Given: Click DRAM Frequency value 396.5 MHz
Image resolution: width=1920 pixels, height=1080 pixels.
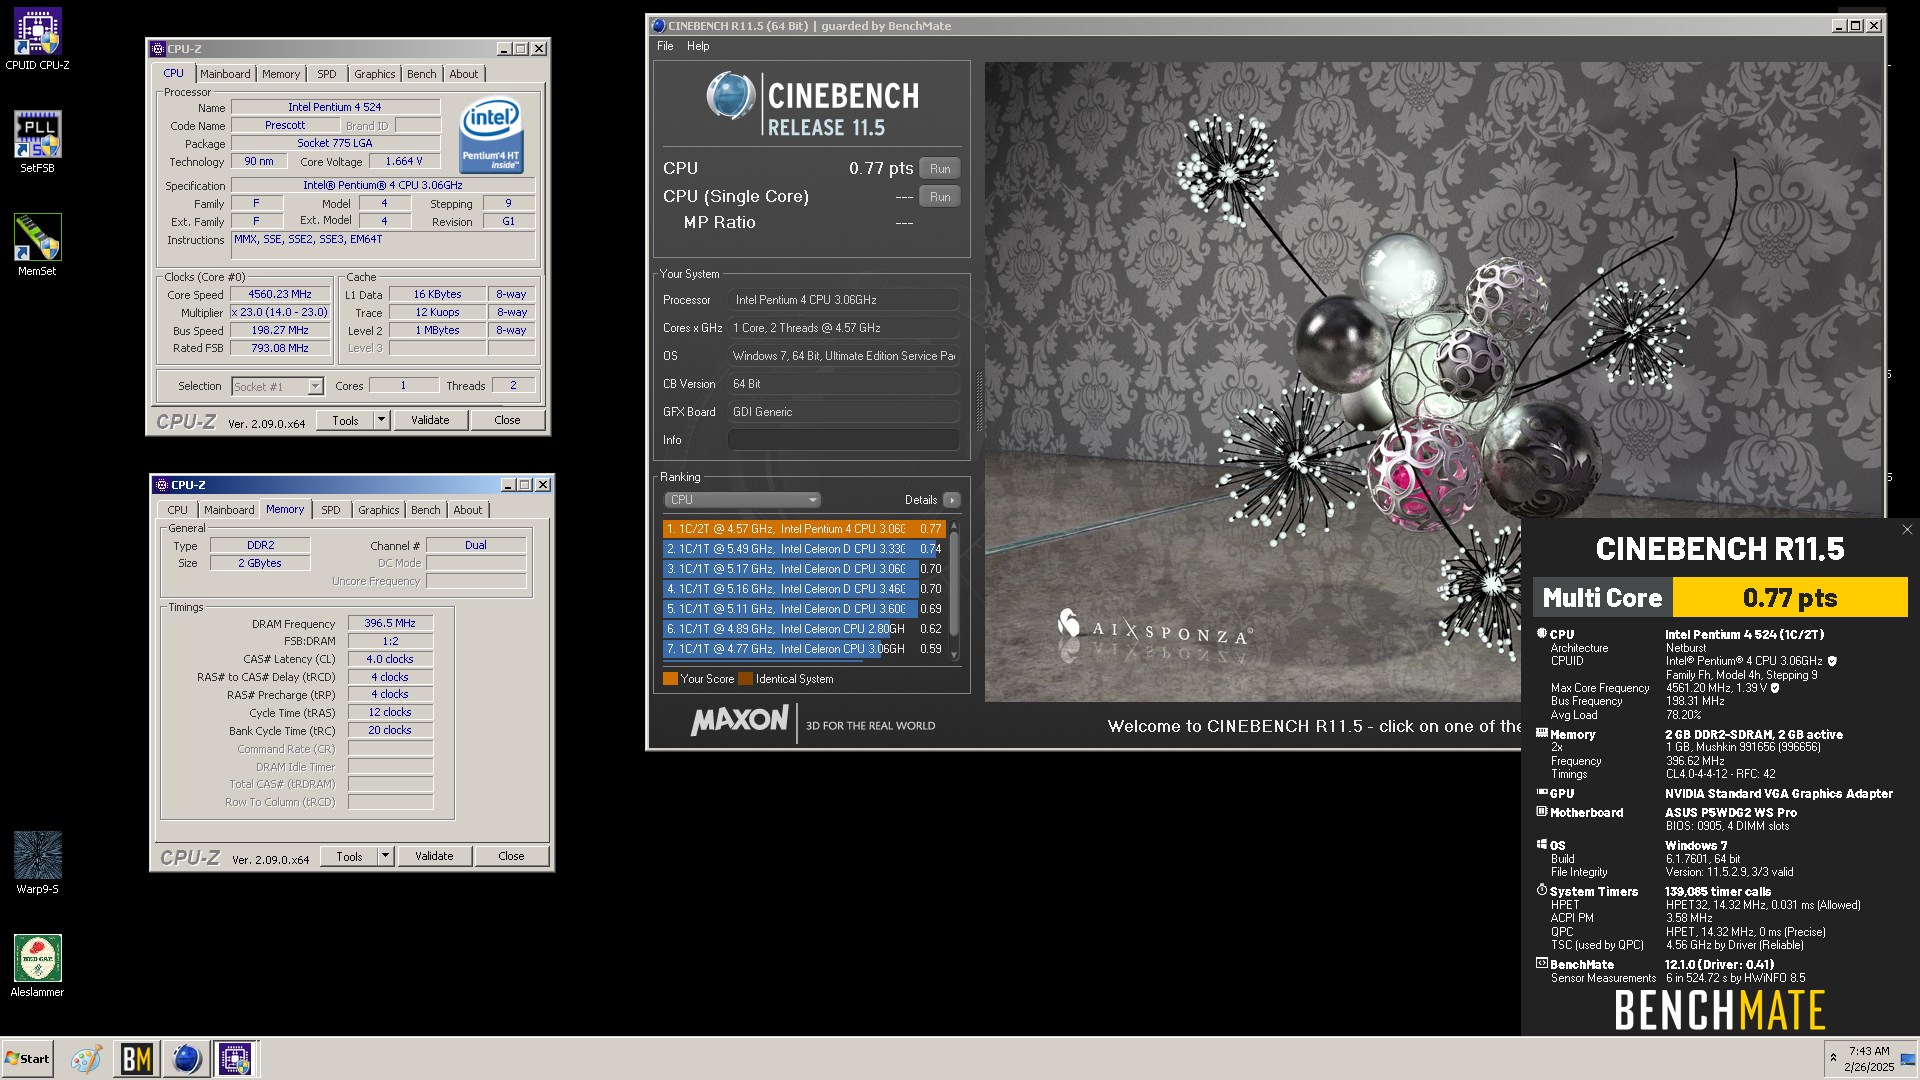Looking at the screenshot, I should 390,623.
